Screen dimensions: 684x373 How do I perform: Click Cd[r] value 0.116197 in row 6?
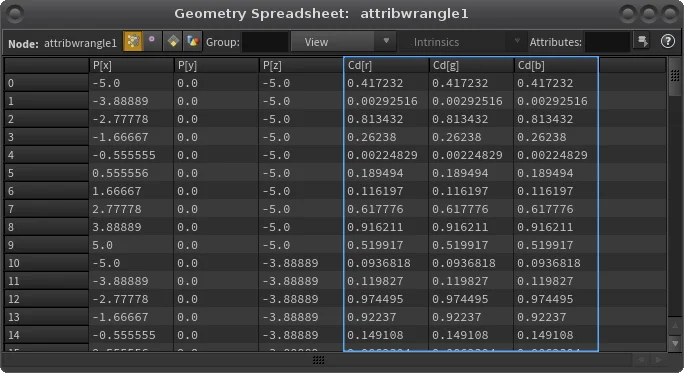tap(375, 191)
